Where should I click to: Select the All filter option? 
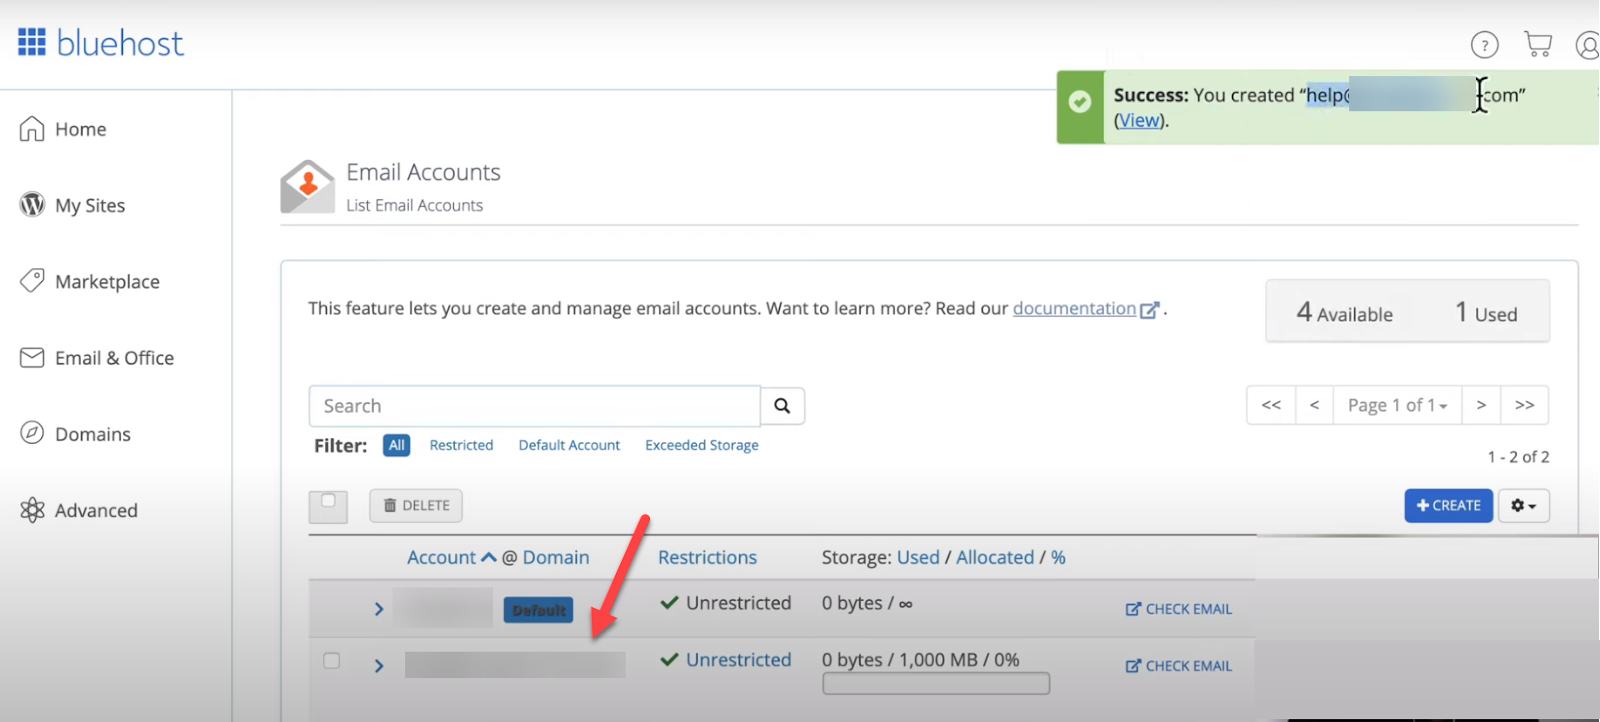coord(397,445)
